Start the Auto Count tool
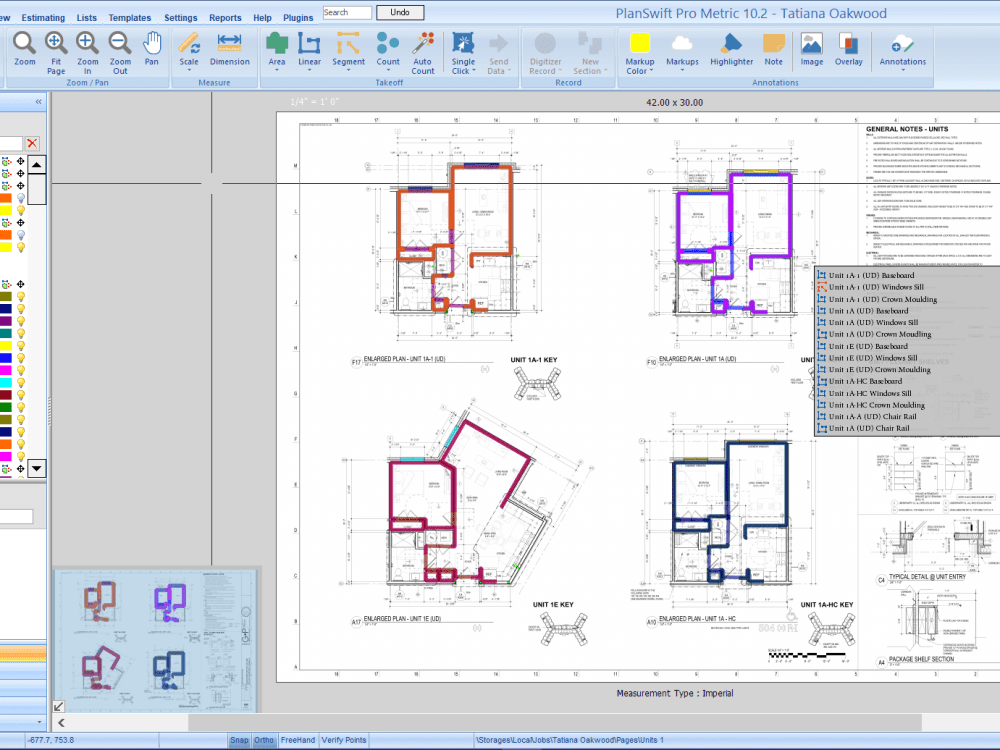 pos(422,53)
